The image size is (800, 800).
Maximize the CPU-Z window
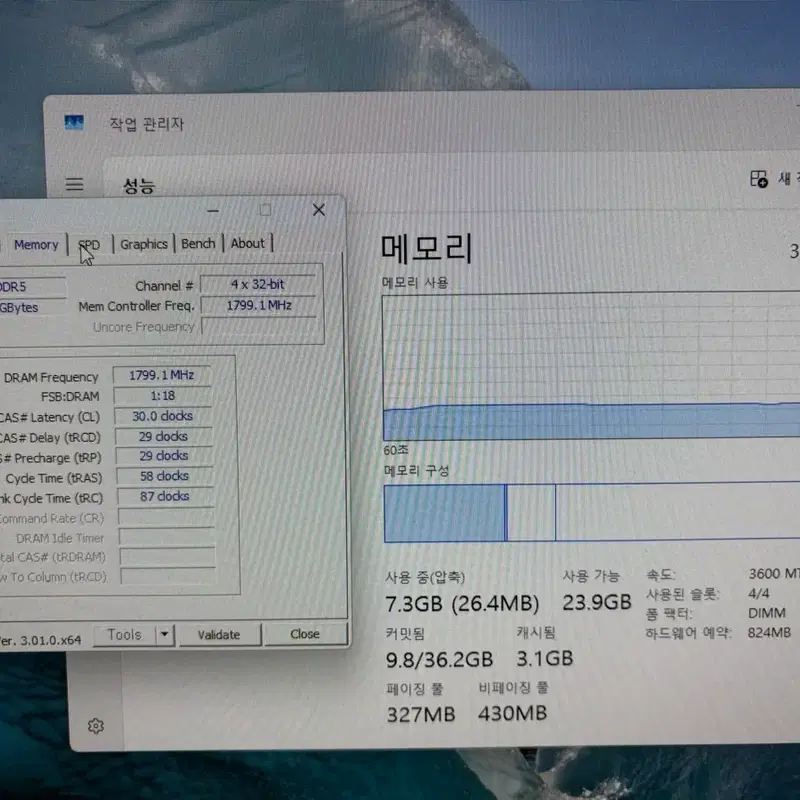point(265,210)
